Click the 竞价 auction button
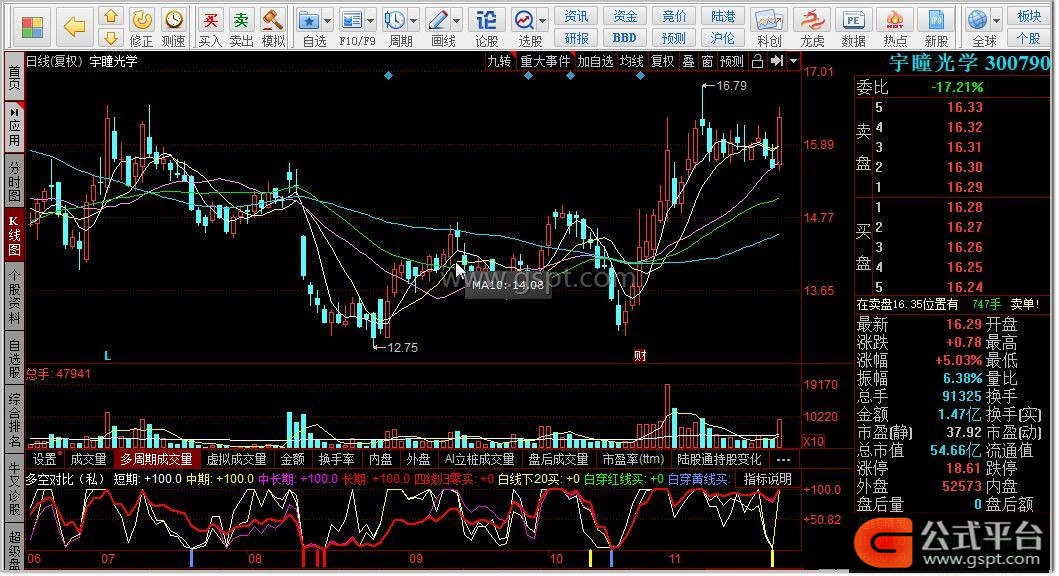1059x576 pixels. tap(673, 16)
